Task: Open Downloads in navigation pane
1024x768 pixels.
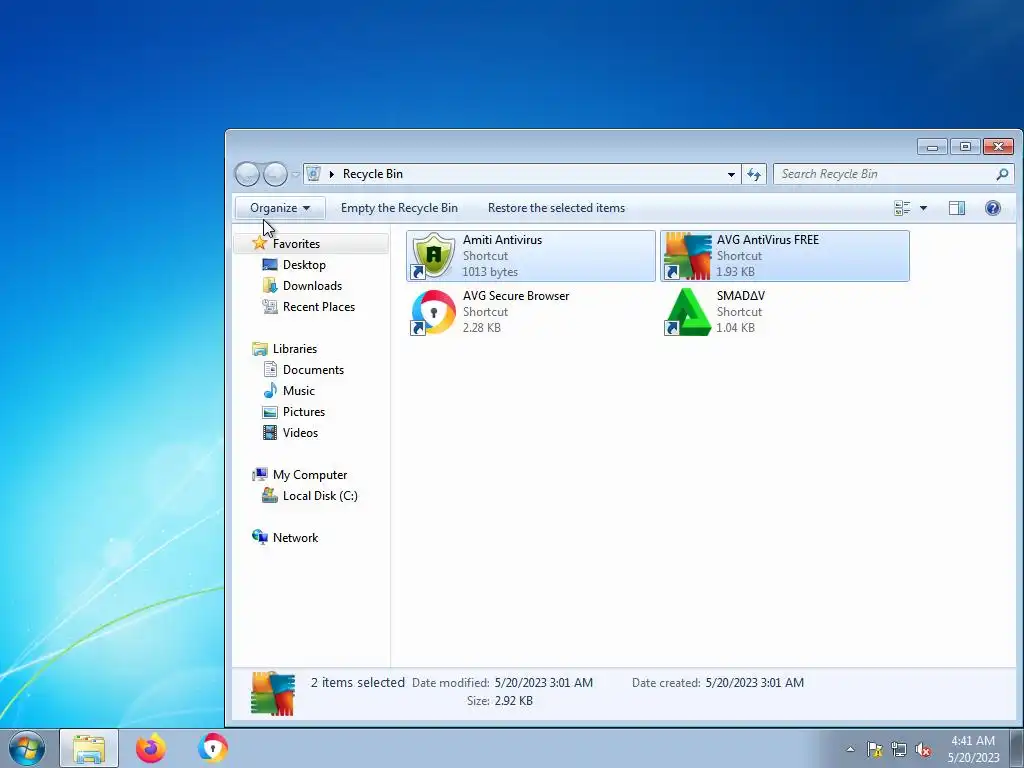Action: pyautogui.click(x=312, y=285)
